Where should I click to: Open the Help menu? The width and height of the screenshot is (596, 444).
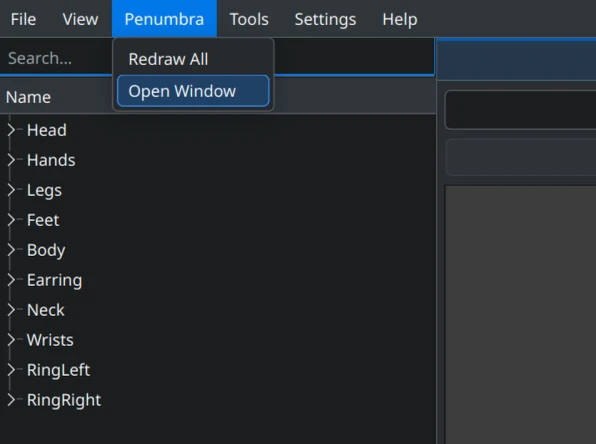(400, 19)
